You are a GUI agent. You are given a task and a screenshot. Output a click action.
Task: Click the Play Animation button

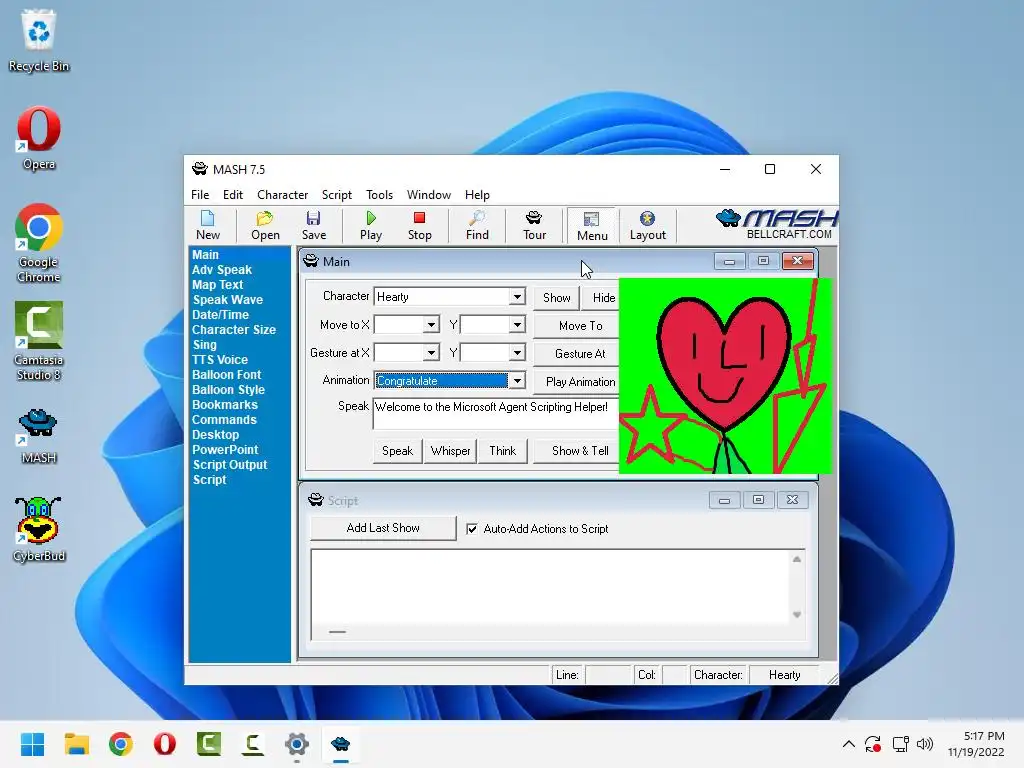click(x=576, y=382)
